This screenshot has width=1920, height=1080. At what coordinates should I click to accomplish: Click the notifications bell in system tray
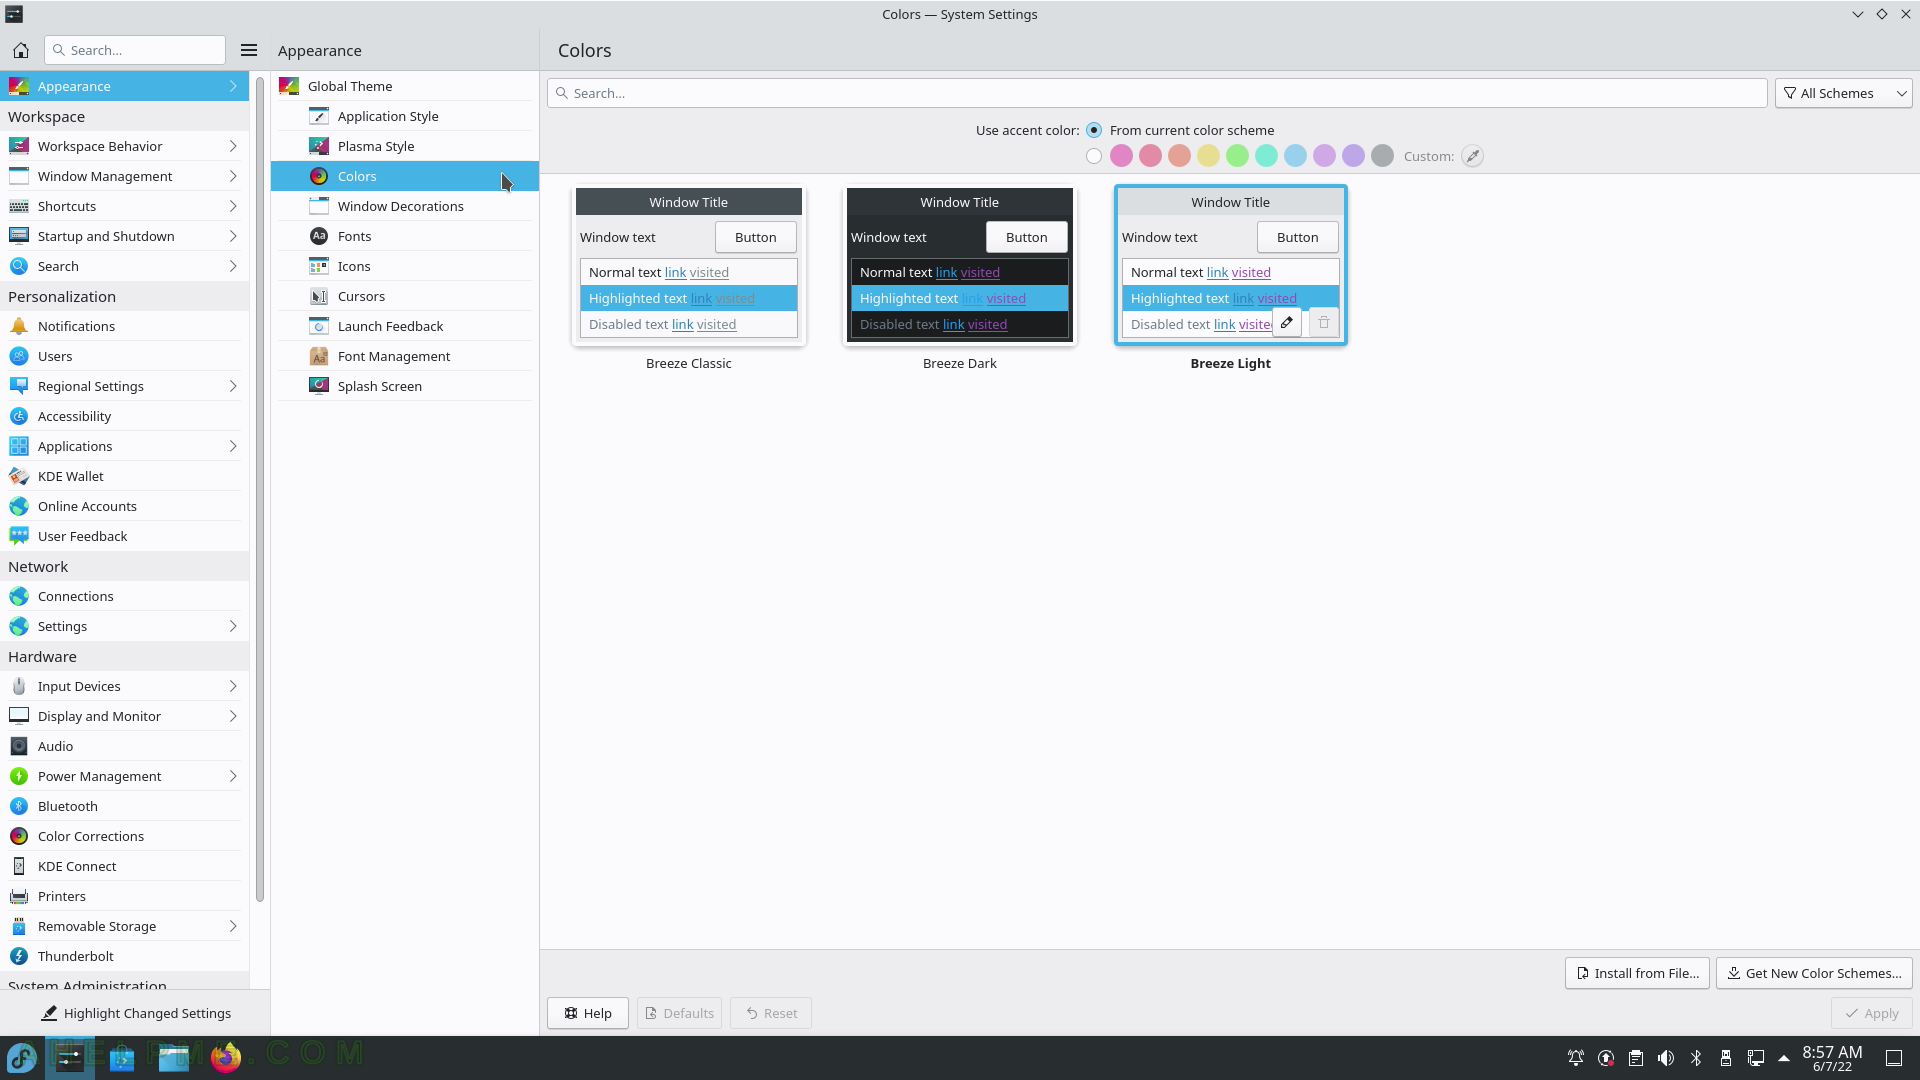click(x=1576, y=1058)
